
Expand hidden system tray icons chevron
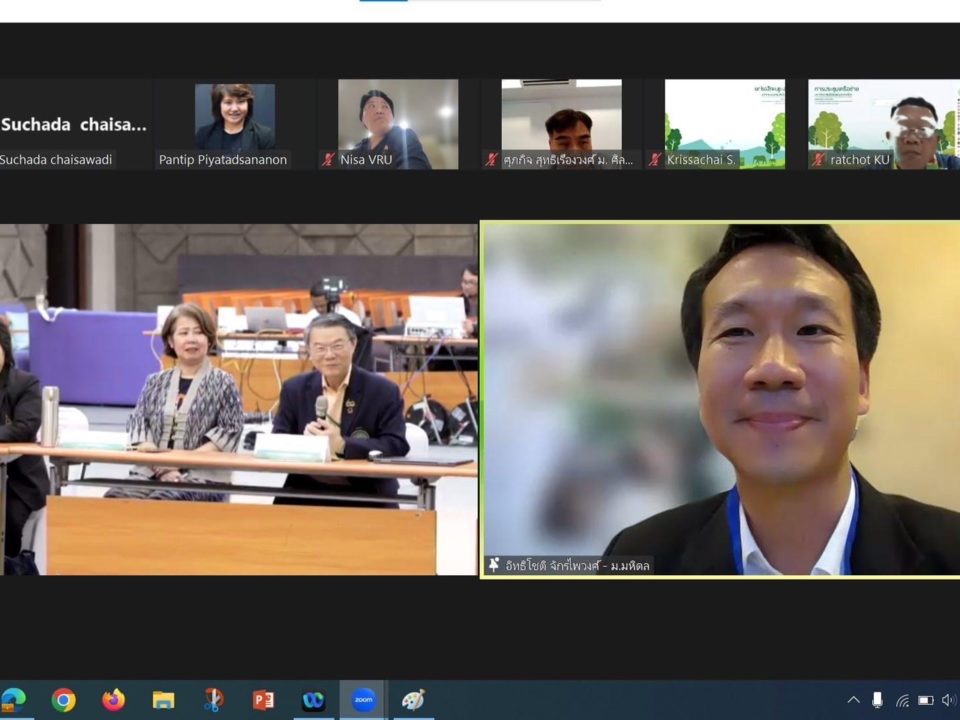tap(853, 700)
